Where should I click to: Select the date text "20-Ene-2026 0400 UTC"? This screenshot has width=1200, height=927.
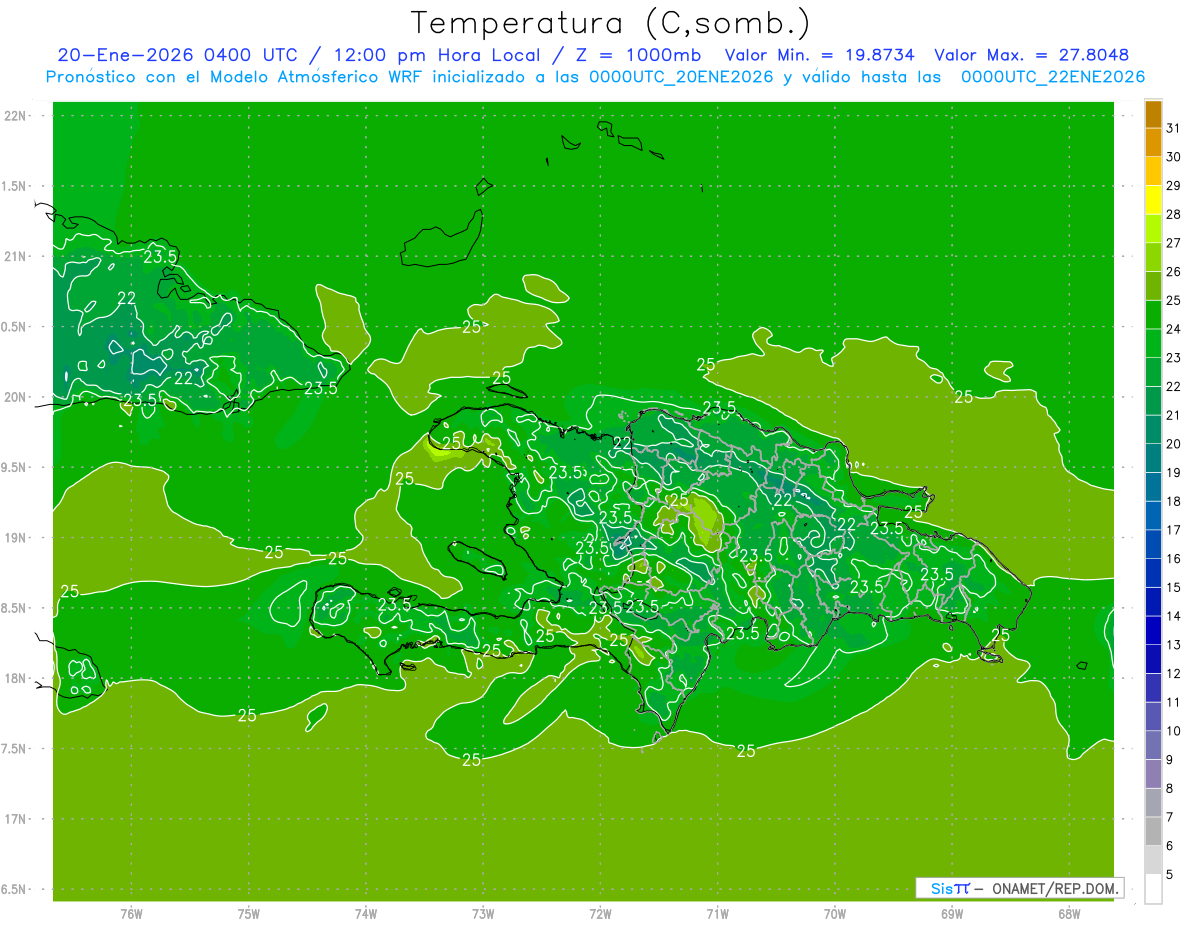pos(177,56)
